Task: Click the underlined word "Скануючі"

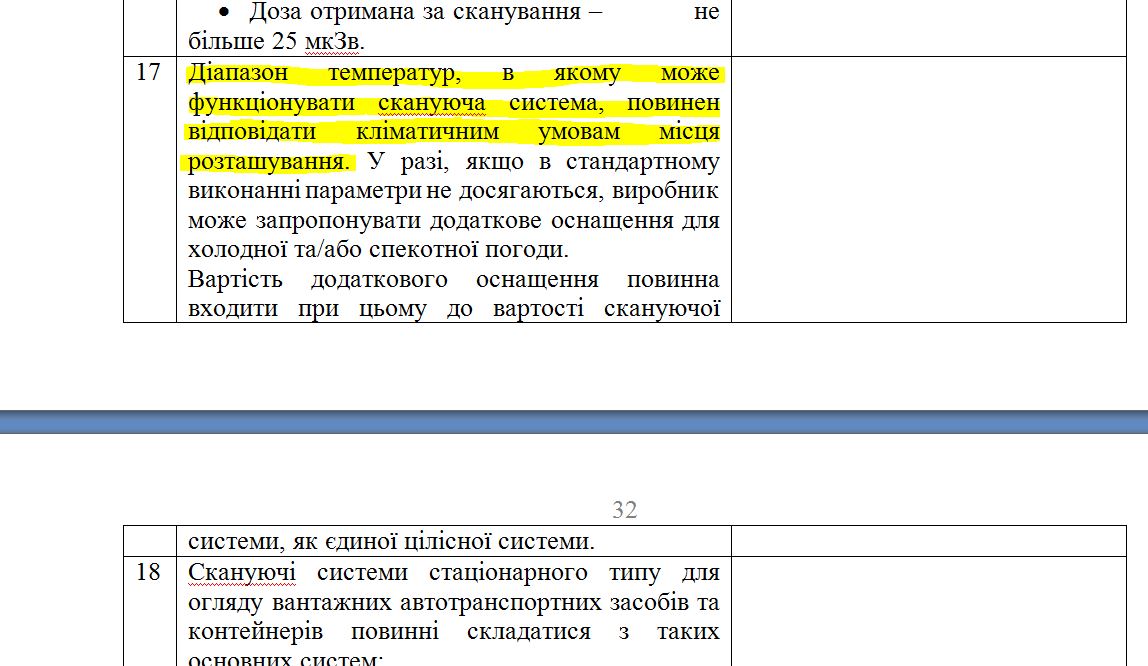Action: pyautogui.click(x=232, y=573)
